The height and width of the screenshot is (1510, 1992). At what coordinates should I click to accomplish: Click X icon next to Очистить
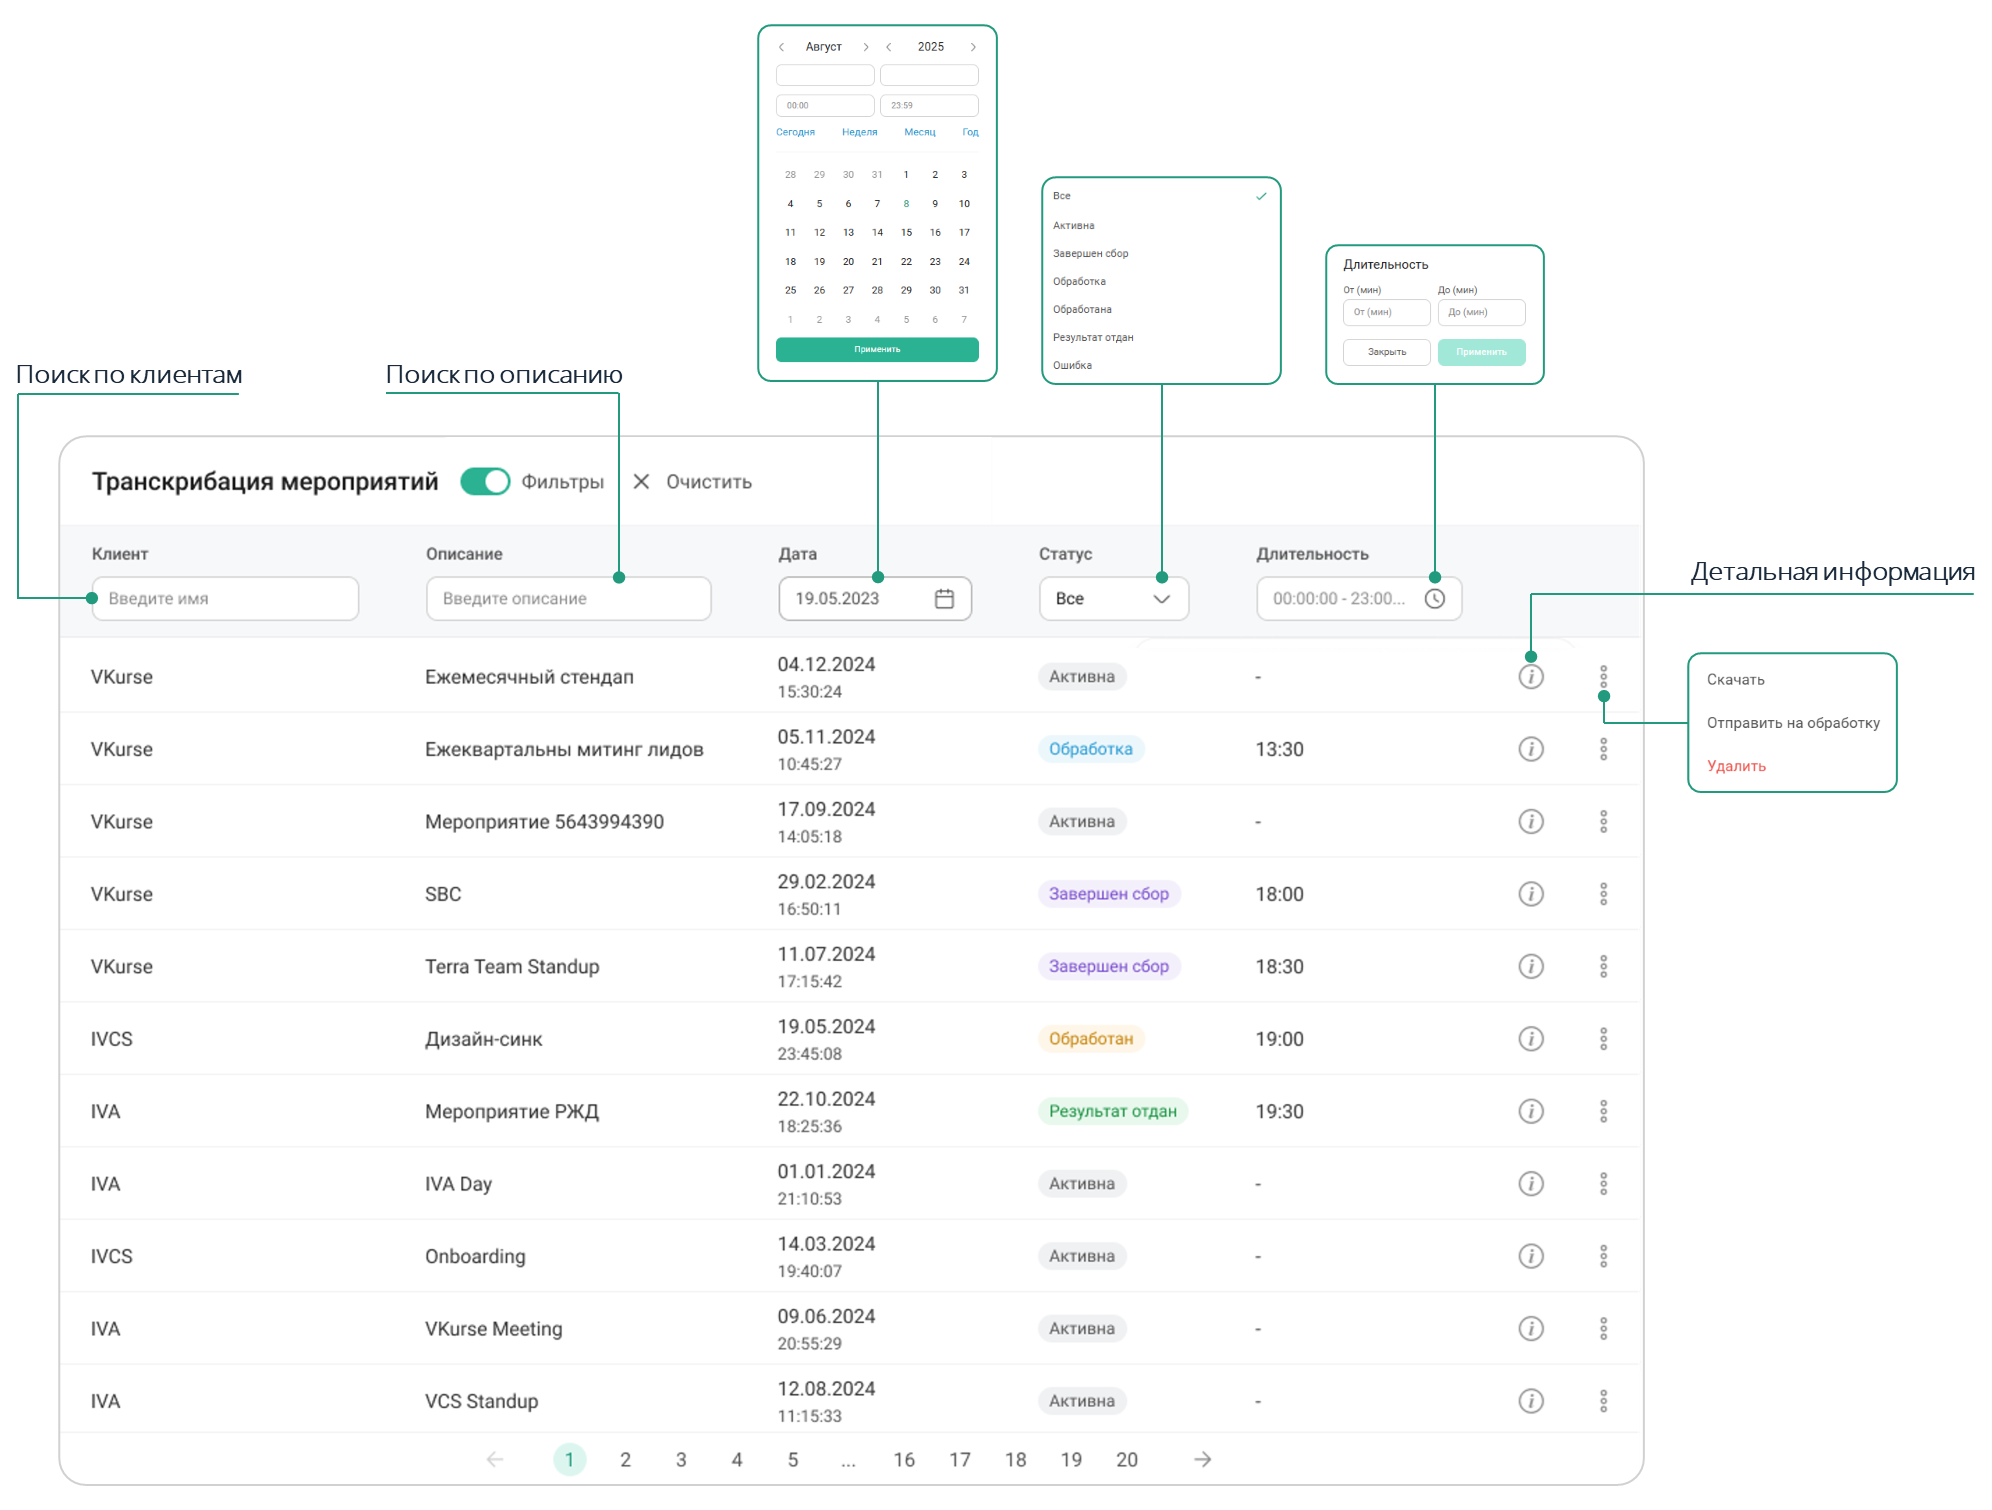tap(641, 482)
